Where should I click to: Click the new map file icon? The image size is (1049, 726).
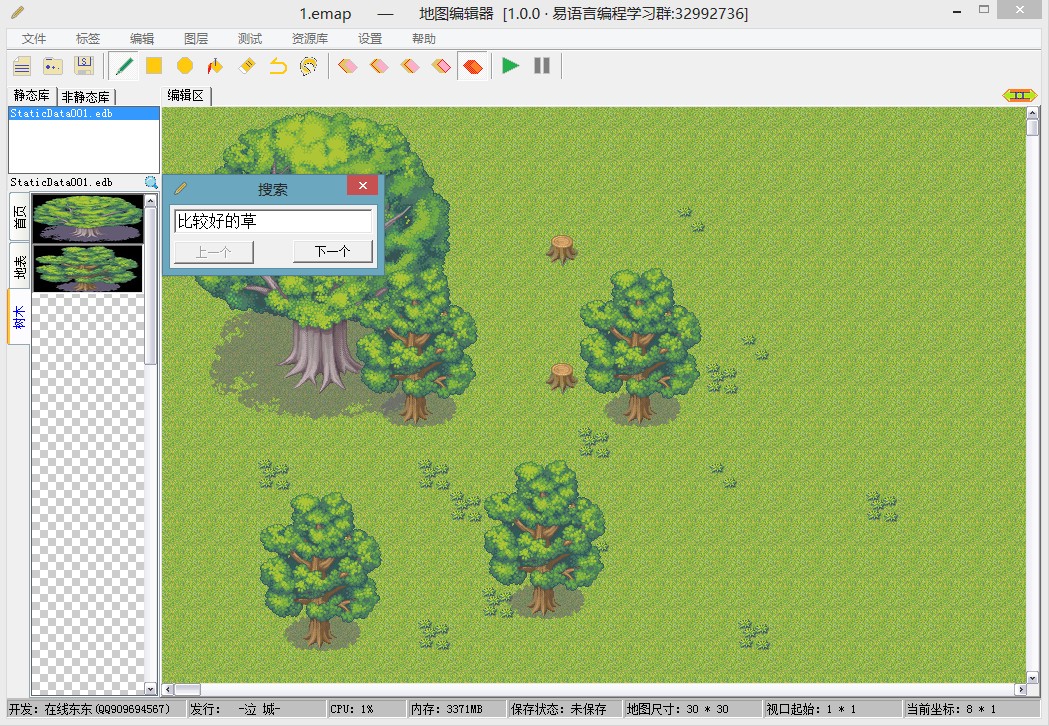(x=22, y=66)
